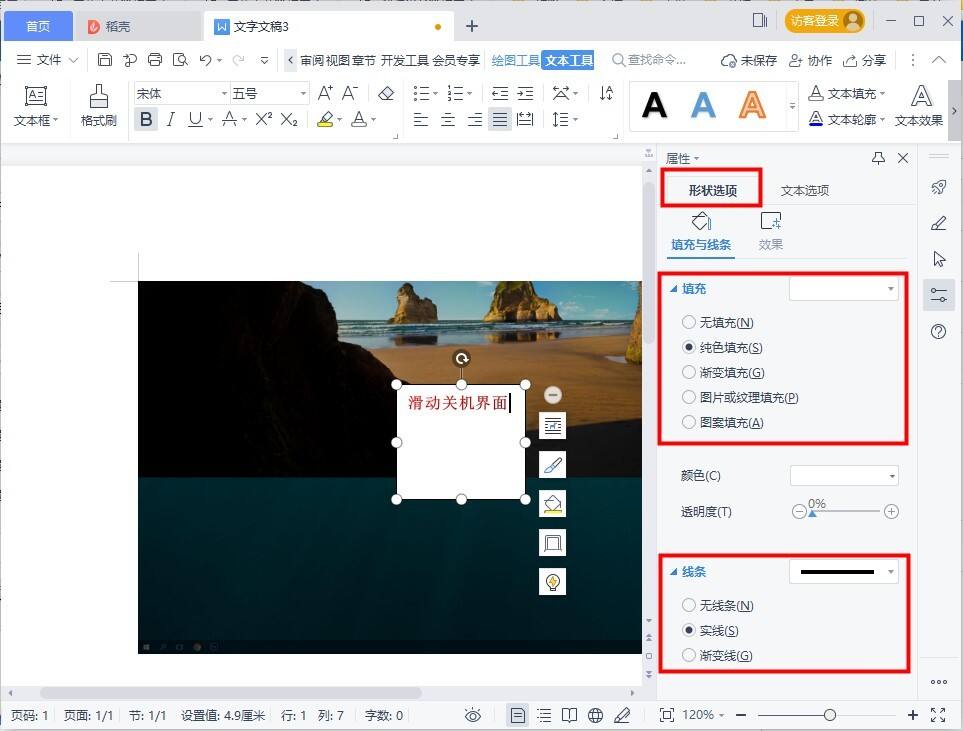
Task: Decrease font size
Action: click(x=349, y=93)
